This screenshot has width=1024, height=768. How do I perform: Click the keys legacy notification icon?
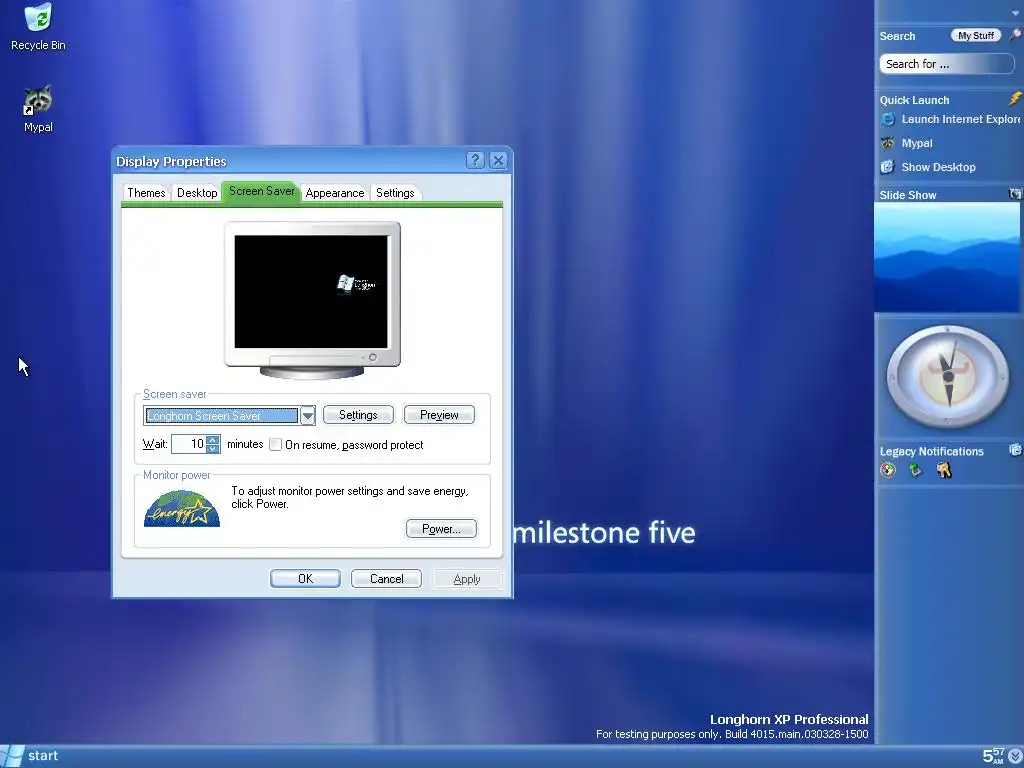point(944,470)
